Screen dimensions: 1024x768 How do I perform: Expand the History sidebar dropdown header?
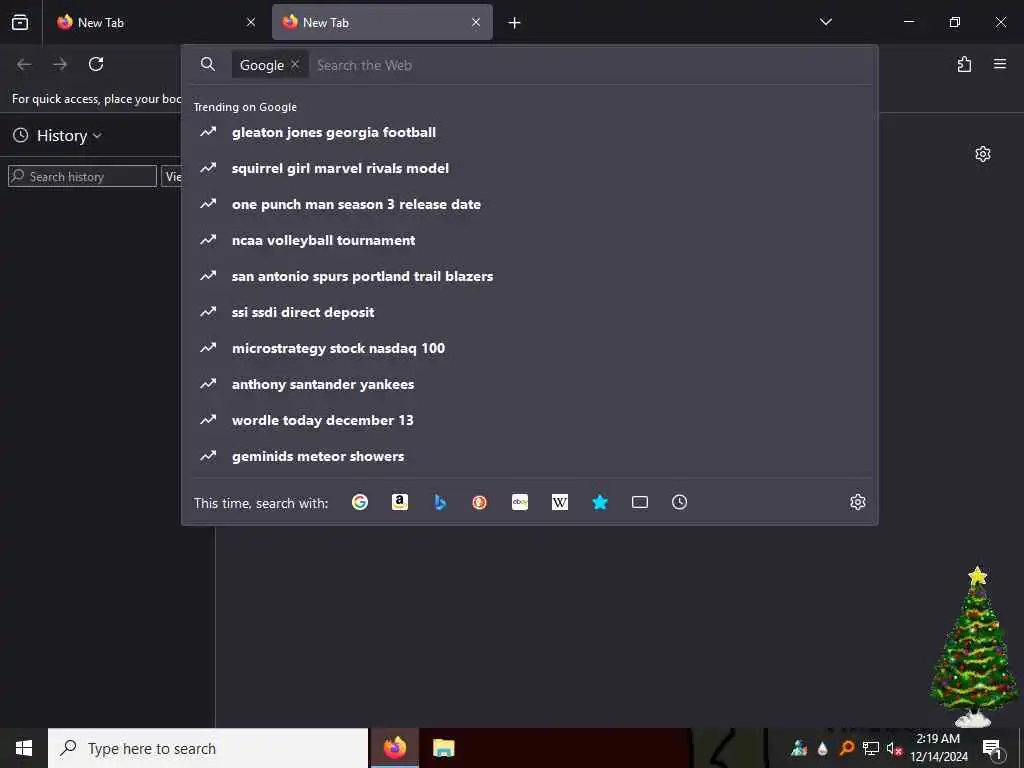click(x=57, y=136)
